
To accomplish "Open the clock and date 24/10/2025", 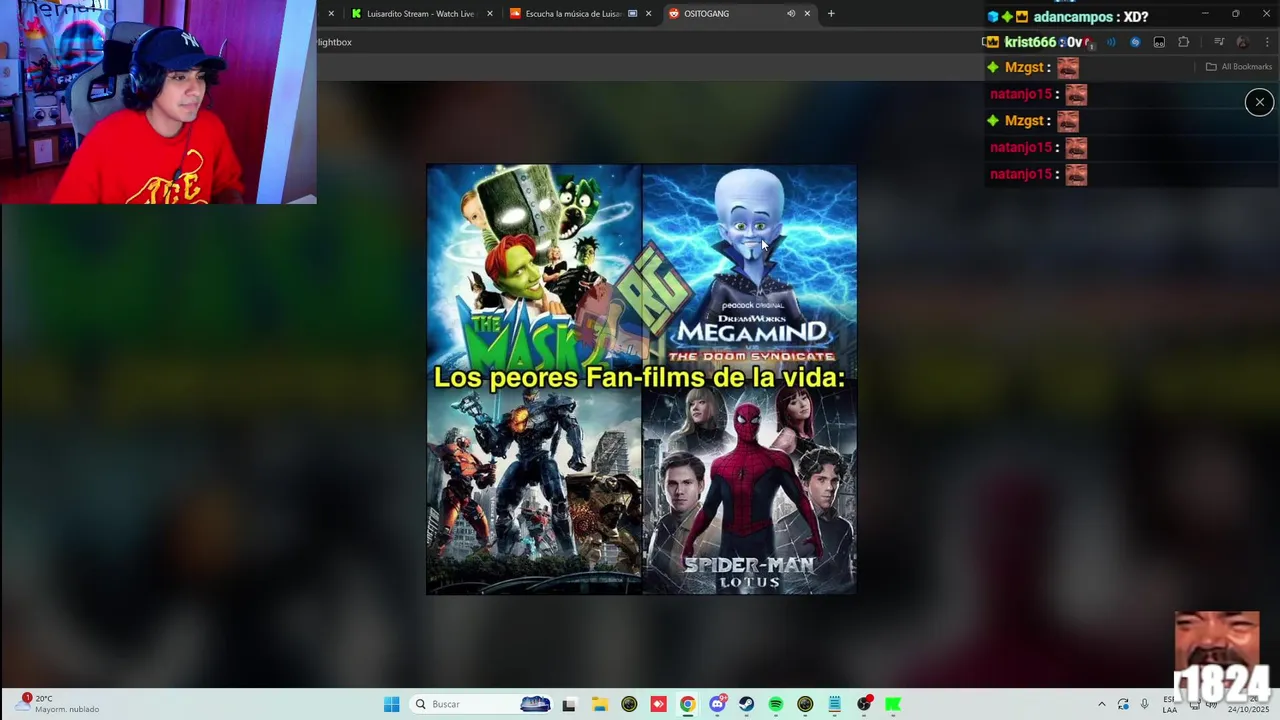I will (x=1249, y=704).
